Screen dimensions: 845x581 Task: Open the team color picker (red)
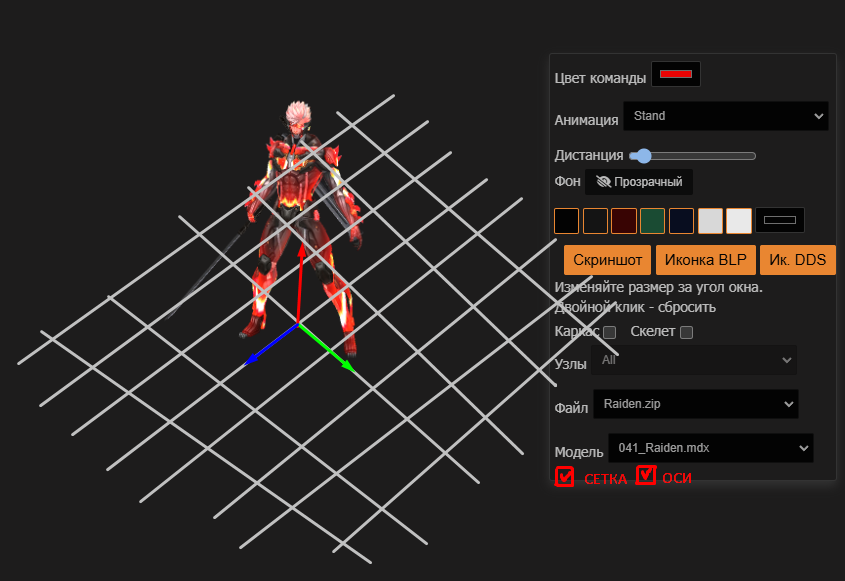pos(676,74)
